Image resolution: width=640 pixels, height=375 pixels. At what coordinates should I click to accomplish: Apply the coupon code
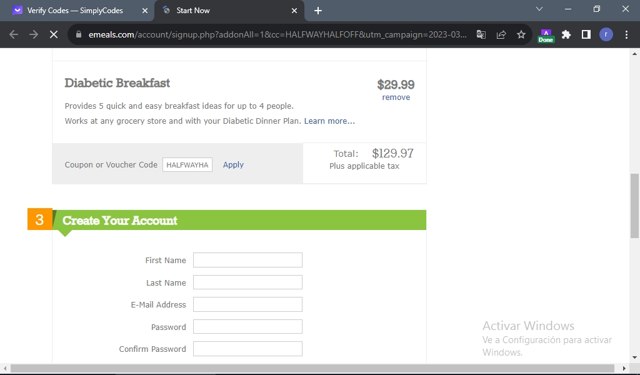233,164
